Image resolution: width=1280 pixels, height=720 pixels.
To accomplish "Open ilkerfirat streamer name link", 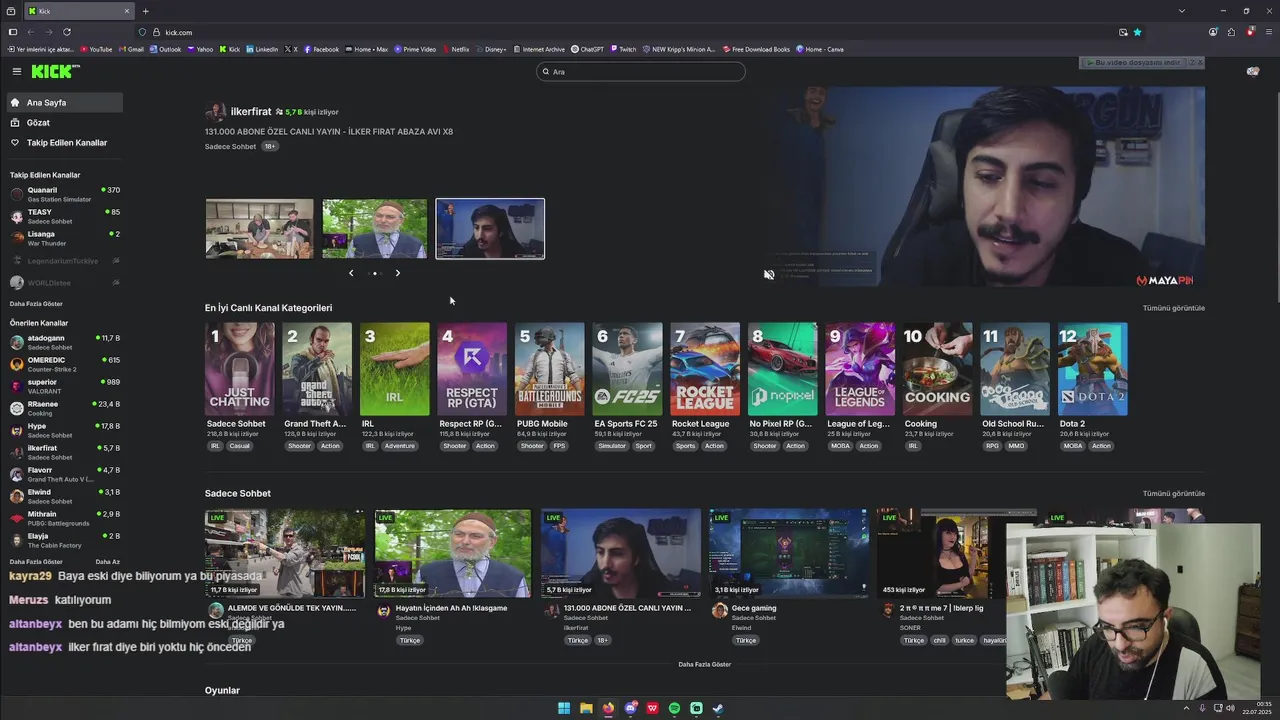I will click(251, 112).
